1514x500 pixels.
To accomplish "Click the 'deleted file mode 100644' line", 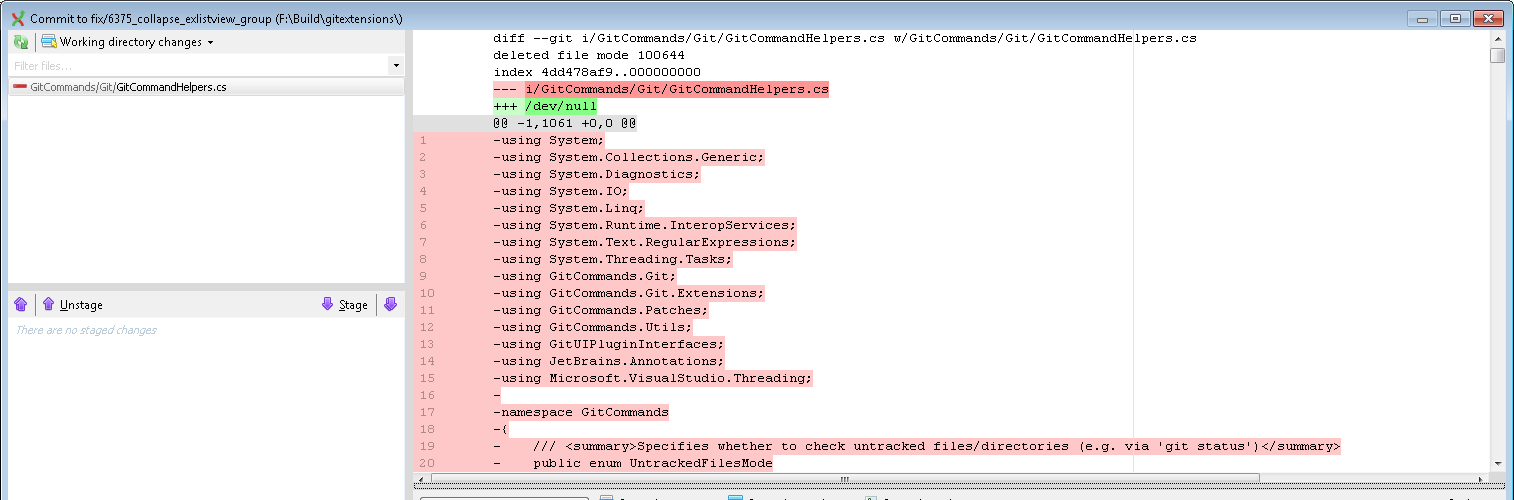I will [589, 55].
